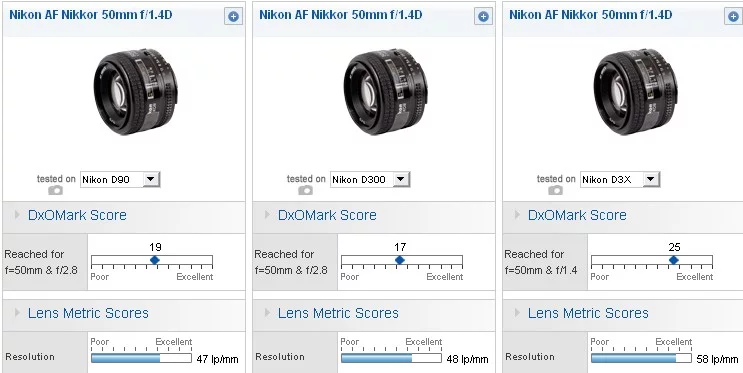Click first Nikon AF Nikkor 50mm f/1.4D title

(91, 15)
